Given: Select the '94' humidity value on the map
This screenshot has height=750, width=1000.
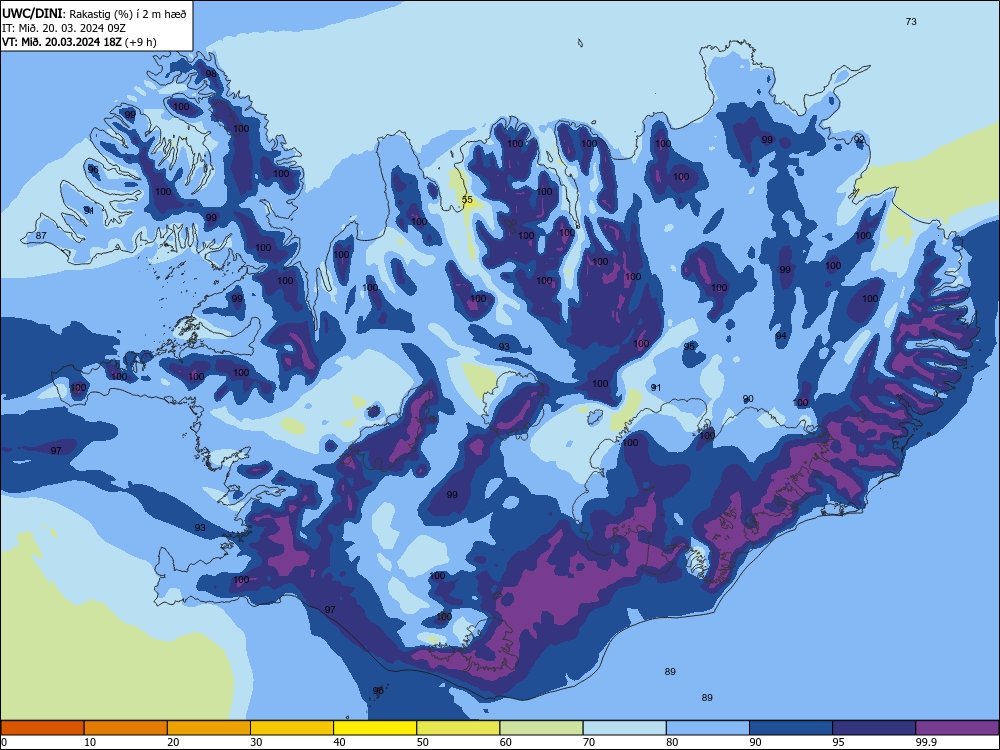Looking at the screenshot, I should coord(781,336).
